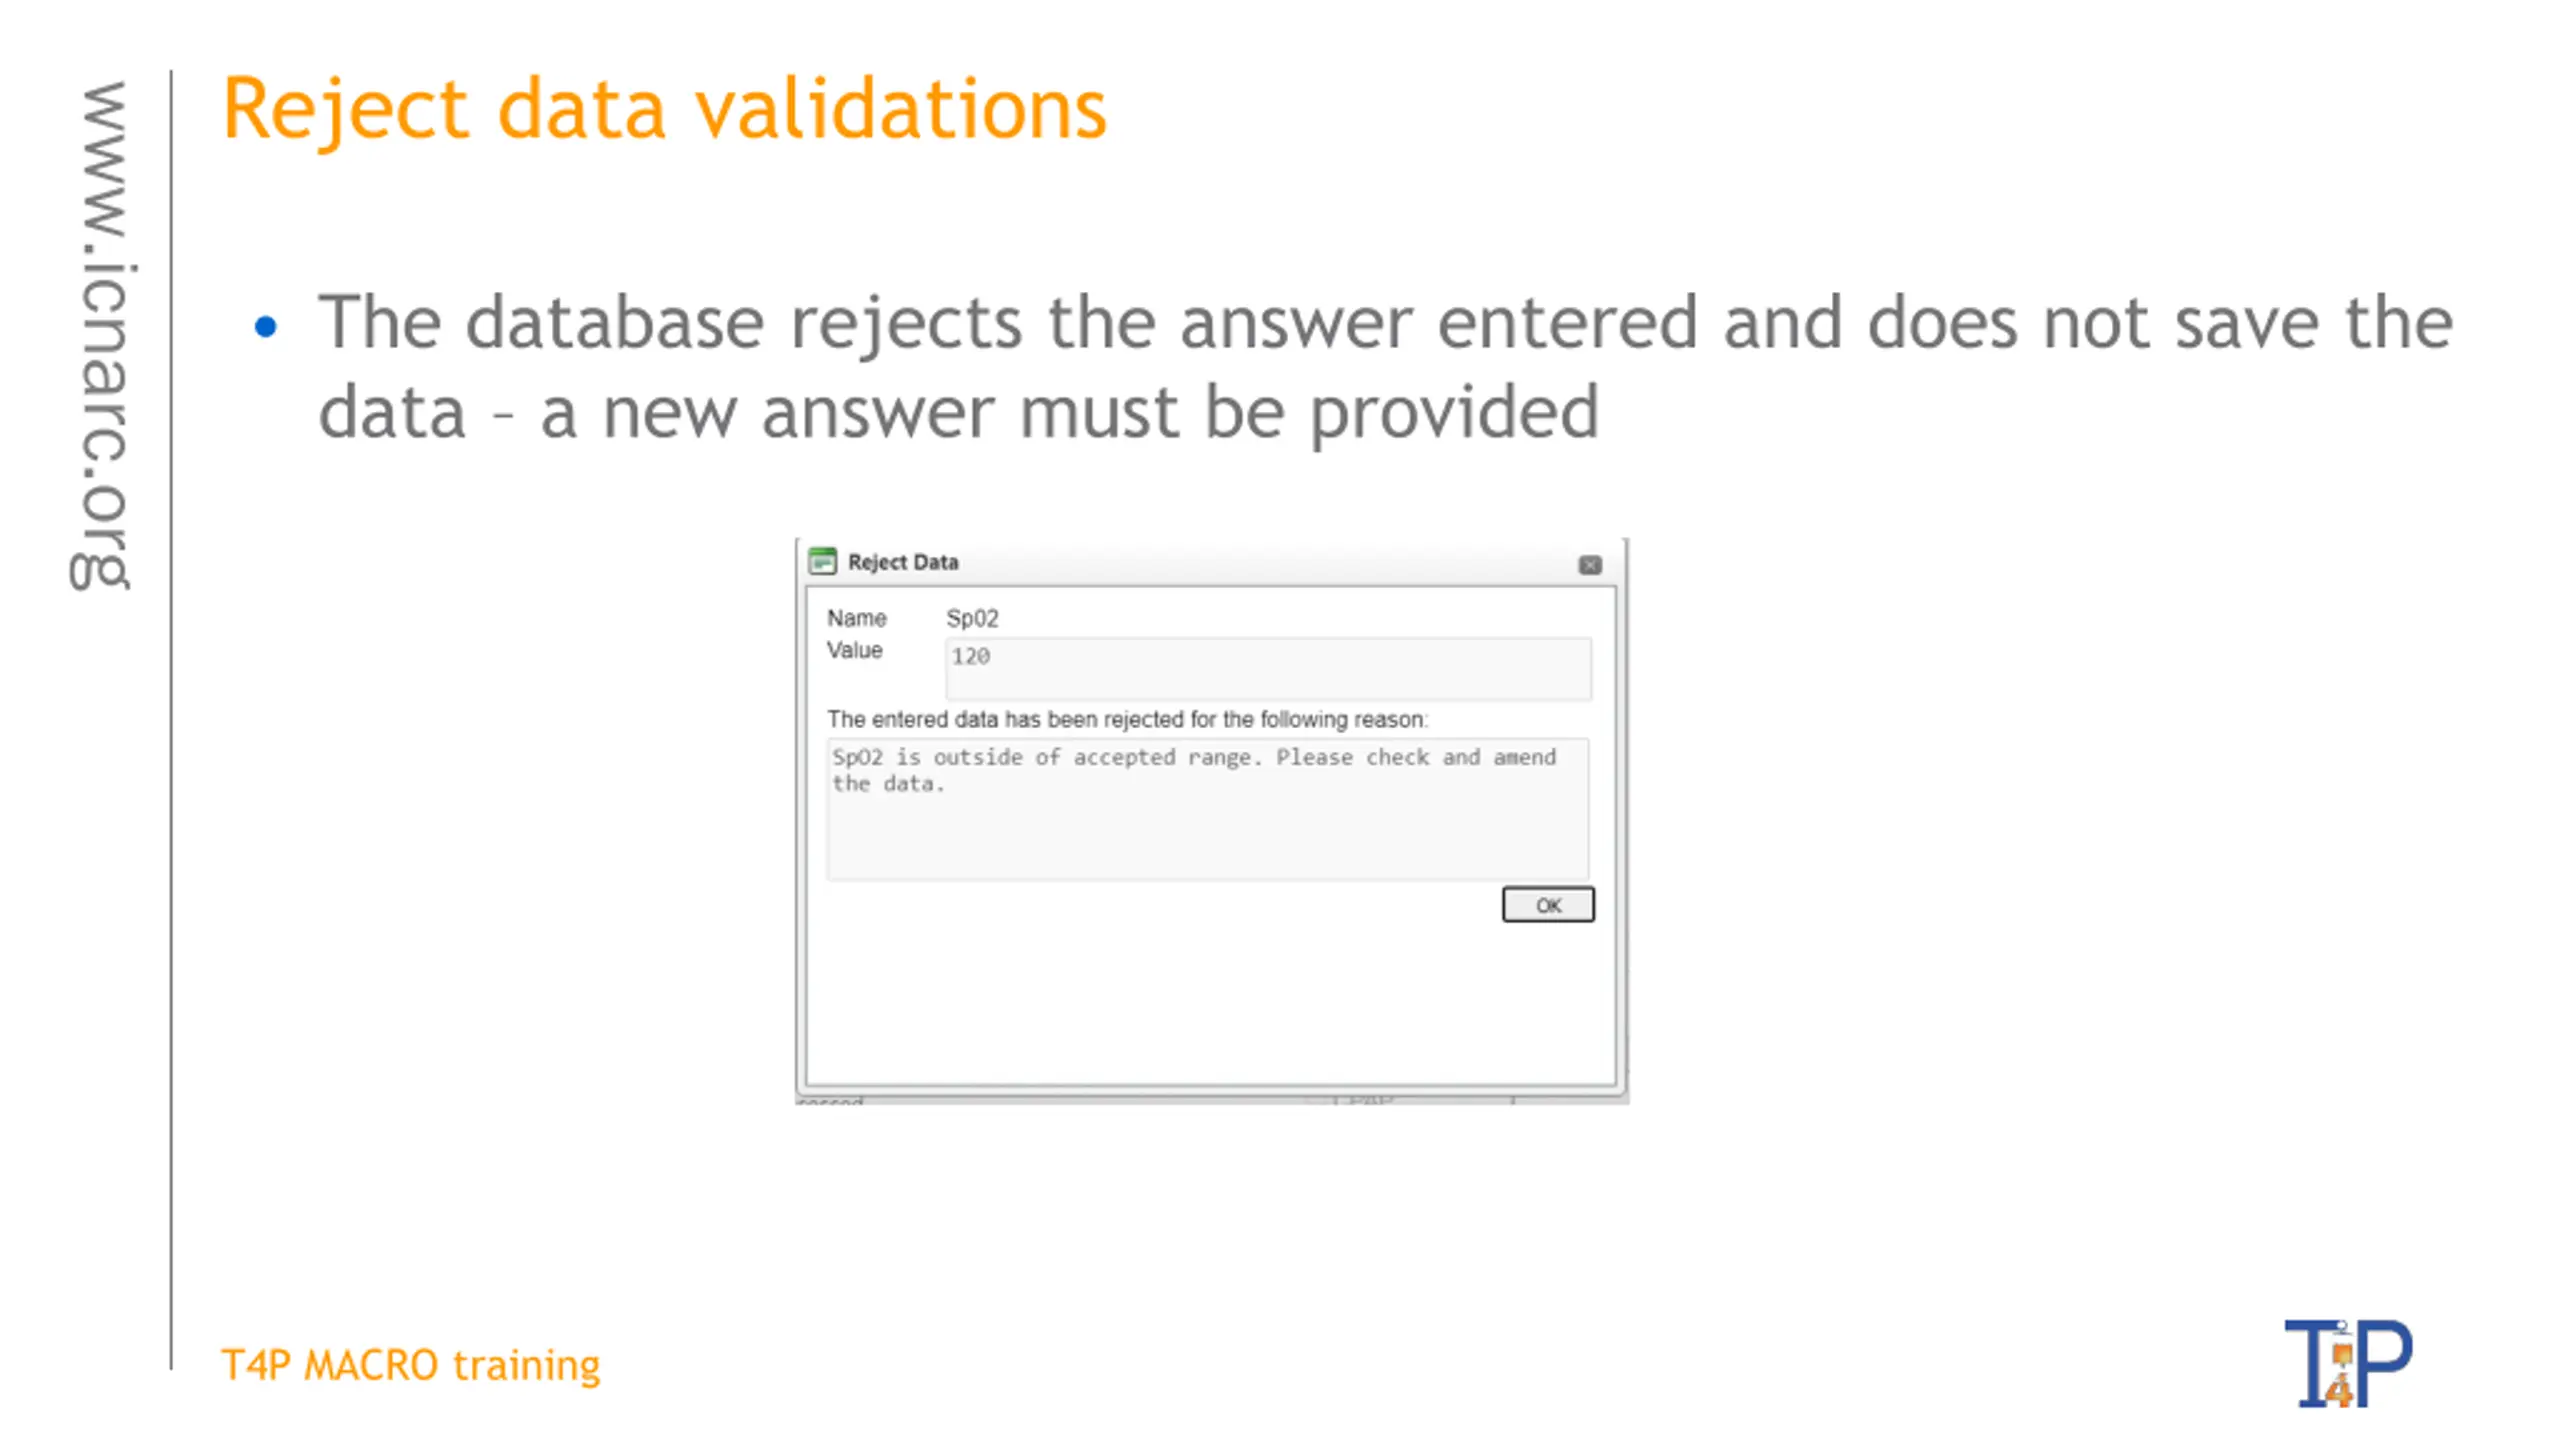The image size is (2560, 1440).
Task: Select the Sp02 name value text
Action: [x=972, y=618]
